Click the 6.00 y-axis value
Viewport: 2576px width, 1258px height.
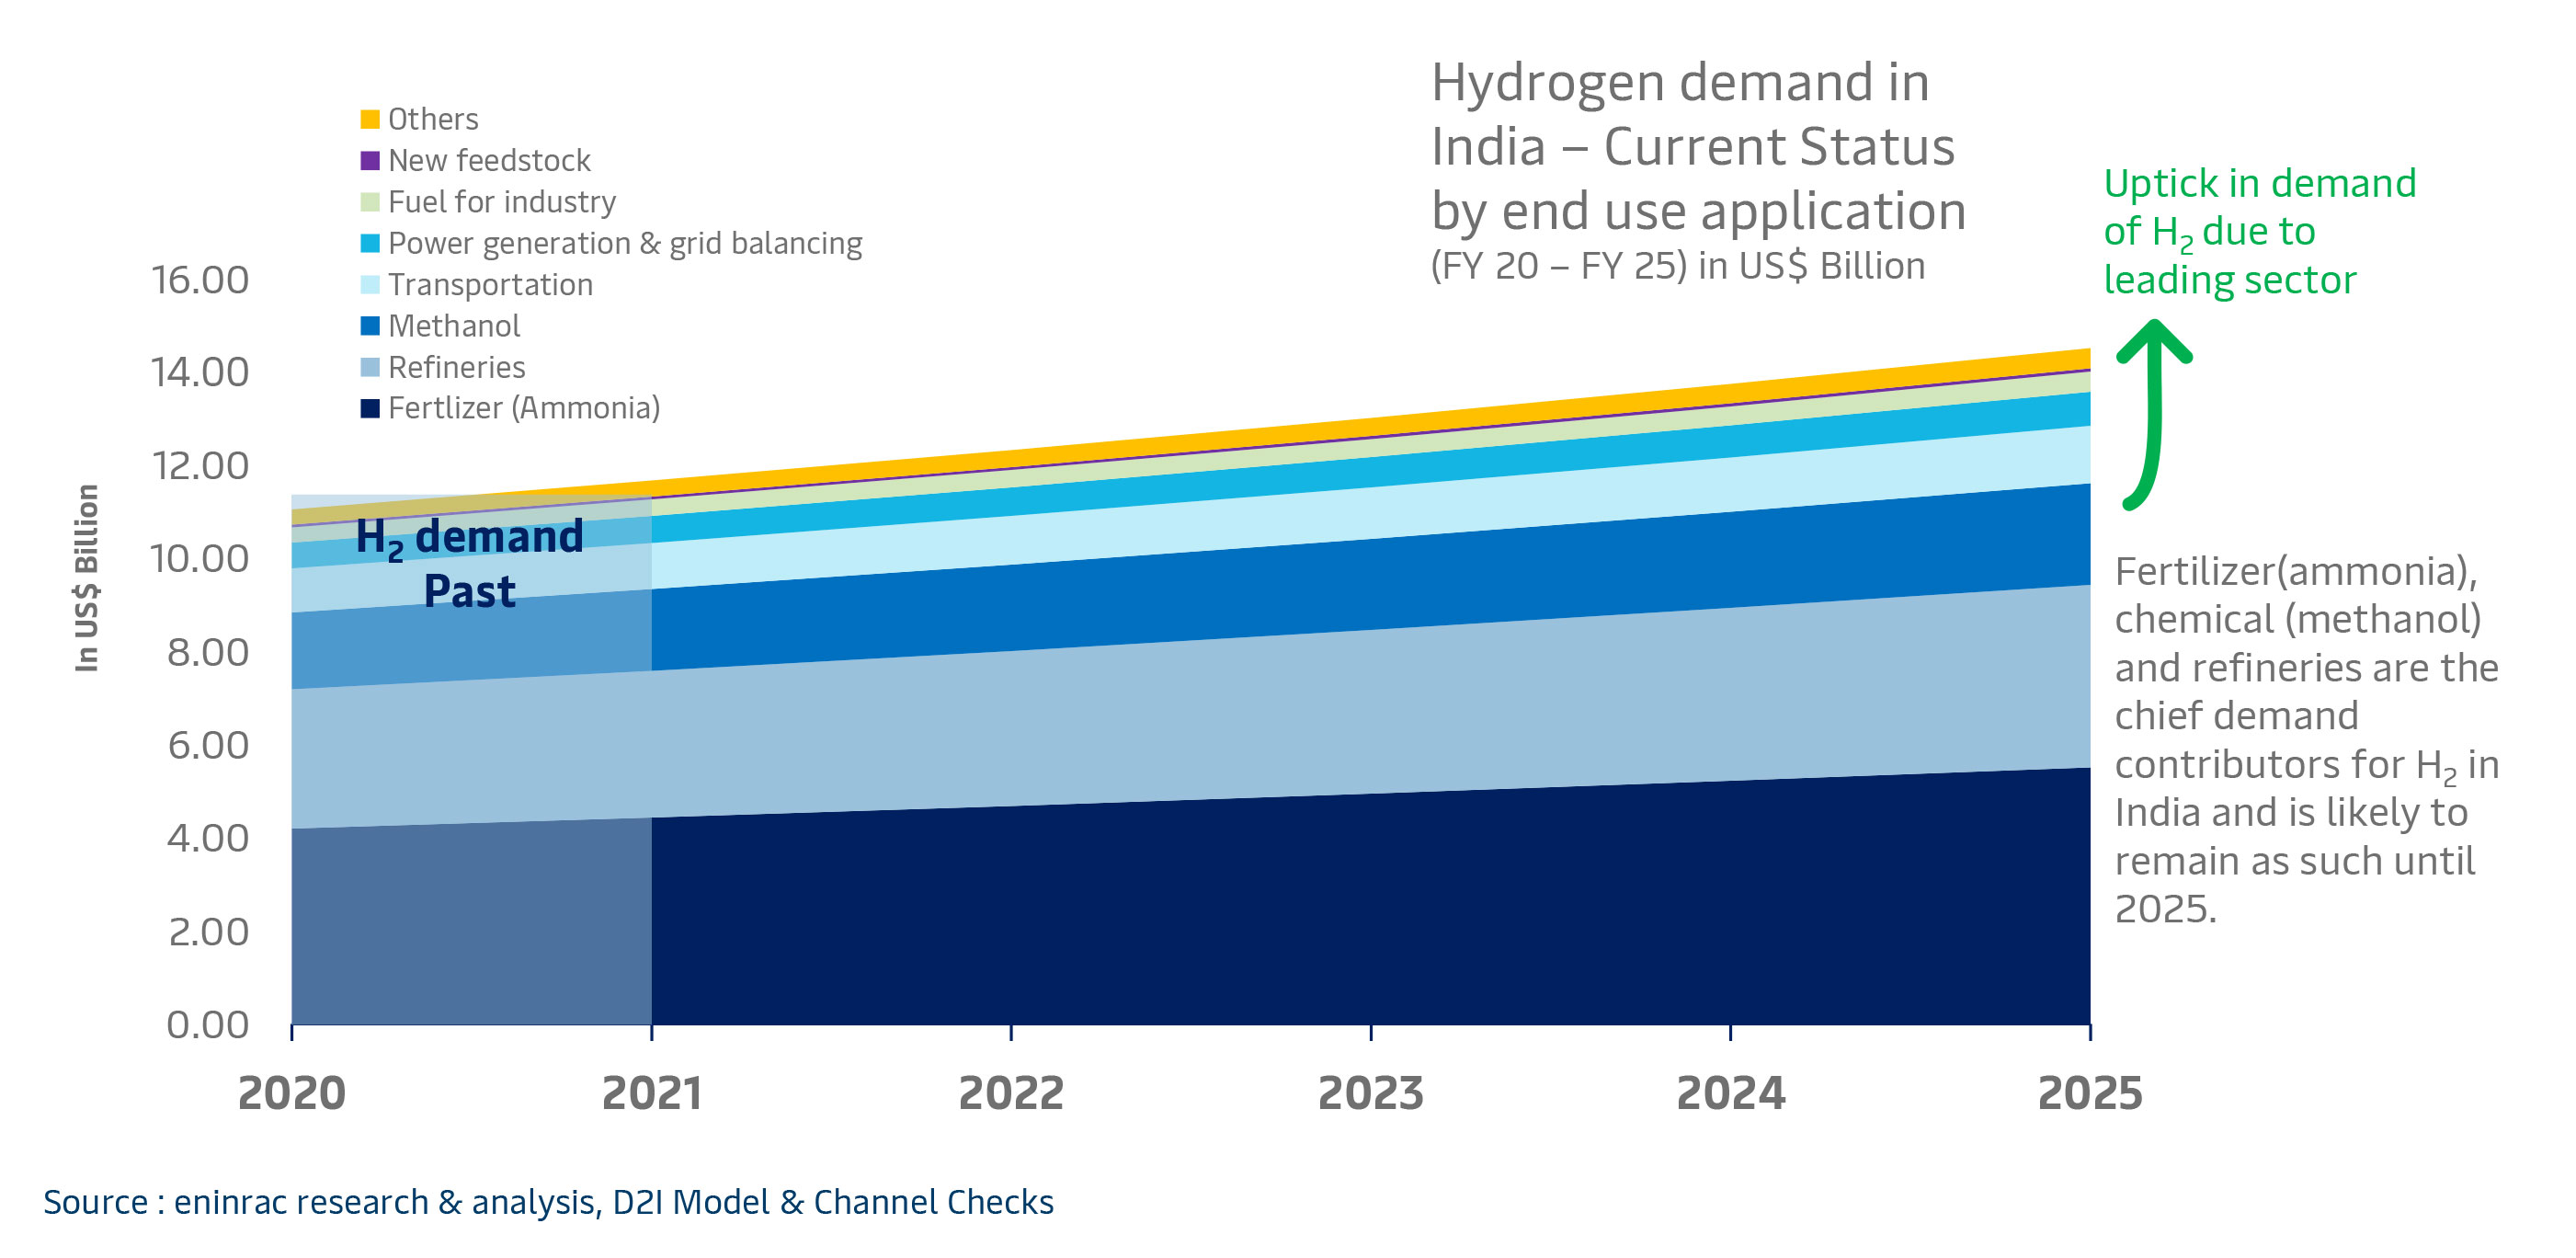click(x=208, y=745)
